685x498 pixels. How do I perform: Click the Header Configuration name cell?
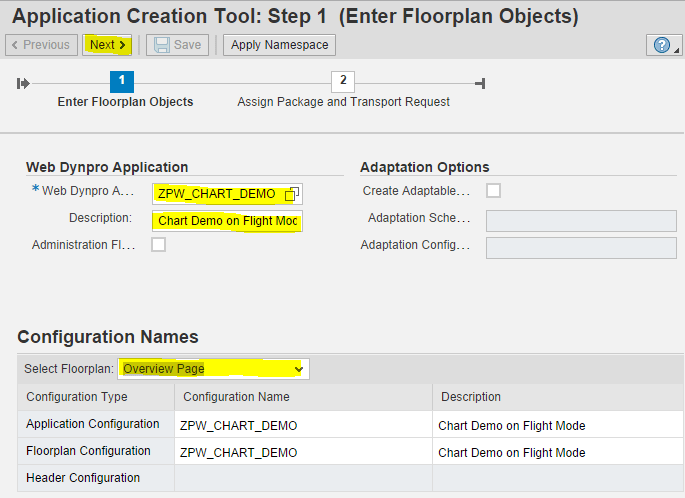point(303,478)
